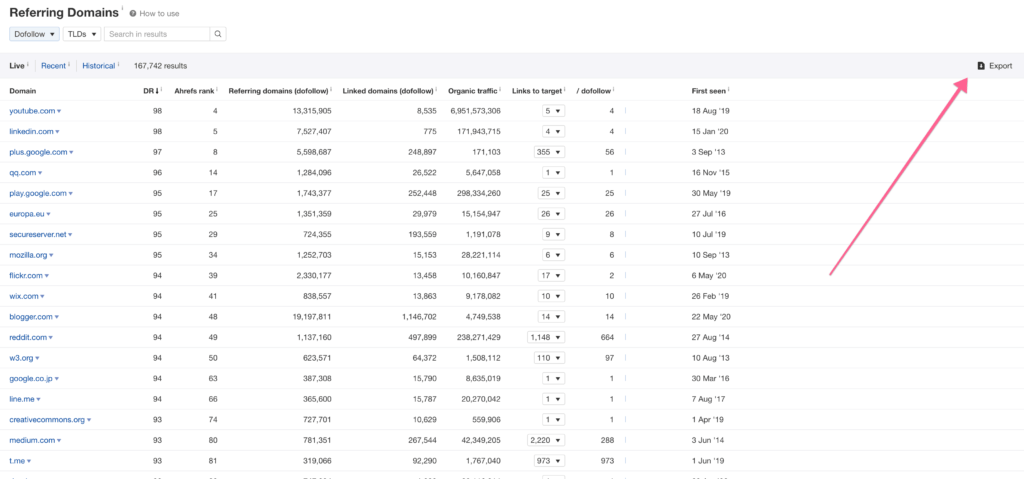The width and height of the screenshot is (1024, 479).
Task: Click organic traffic value 6,951,573,306
Action: point(475,111)
